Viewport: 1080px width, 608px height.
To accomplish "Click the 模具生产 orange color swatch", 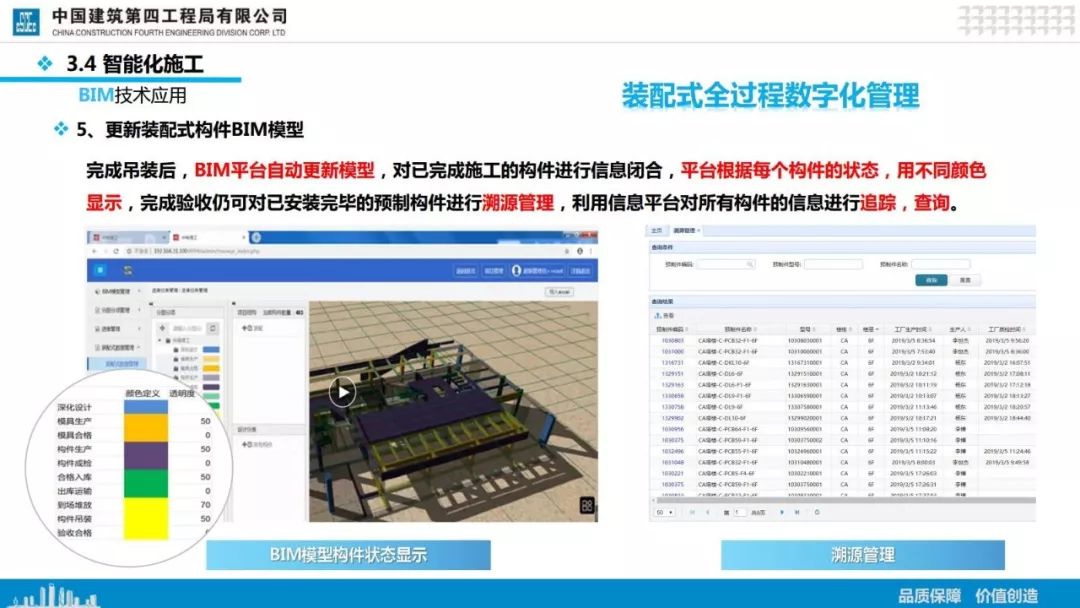I will click(145, 421).
